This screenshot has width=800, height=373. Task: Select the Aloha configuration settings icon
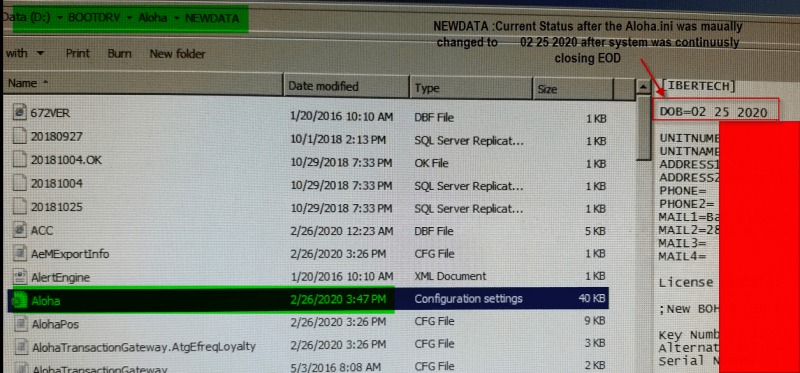pos(20,301)
